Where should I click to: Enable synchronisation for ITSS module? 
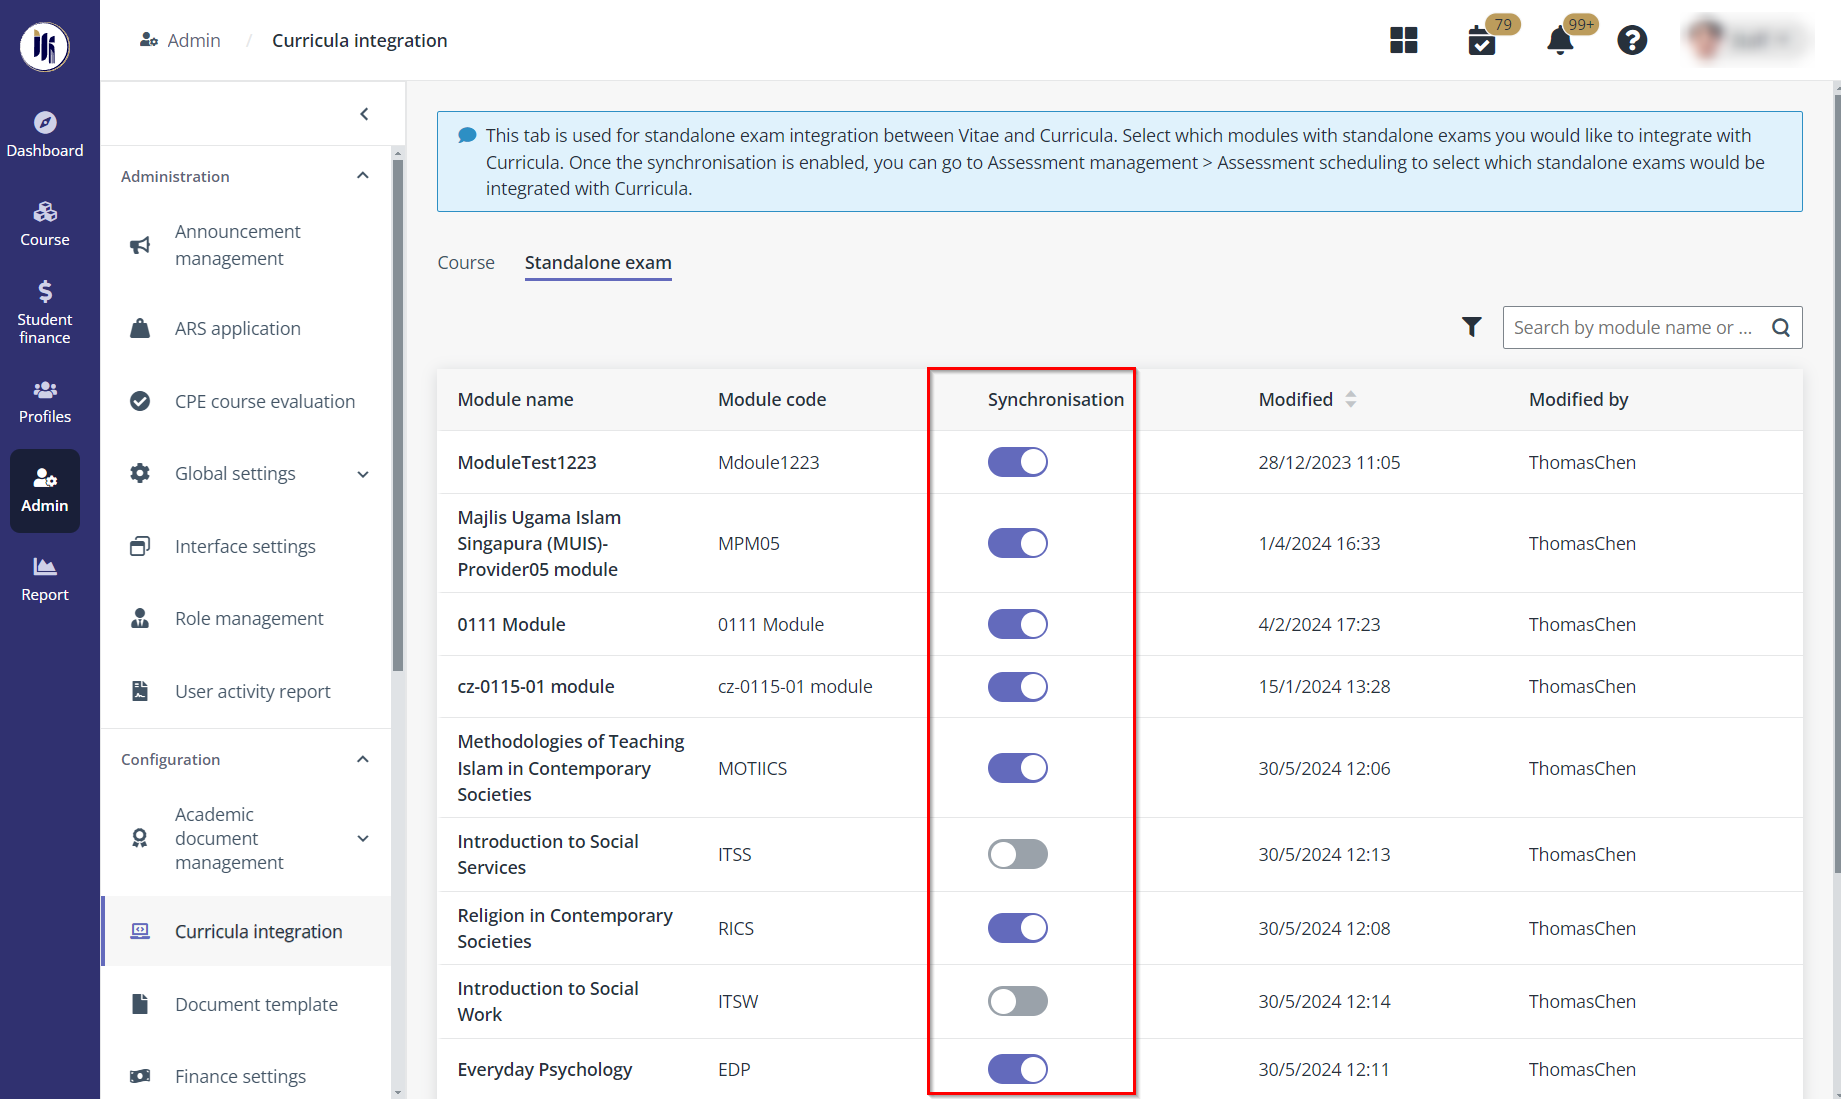(x=1017, y=854)
